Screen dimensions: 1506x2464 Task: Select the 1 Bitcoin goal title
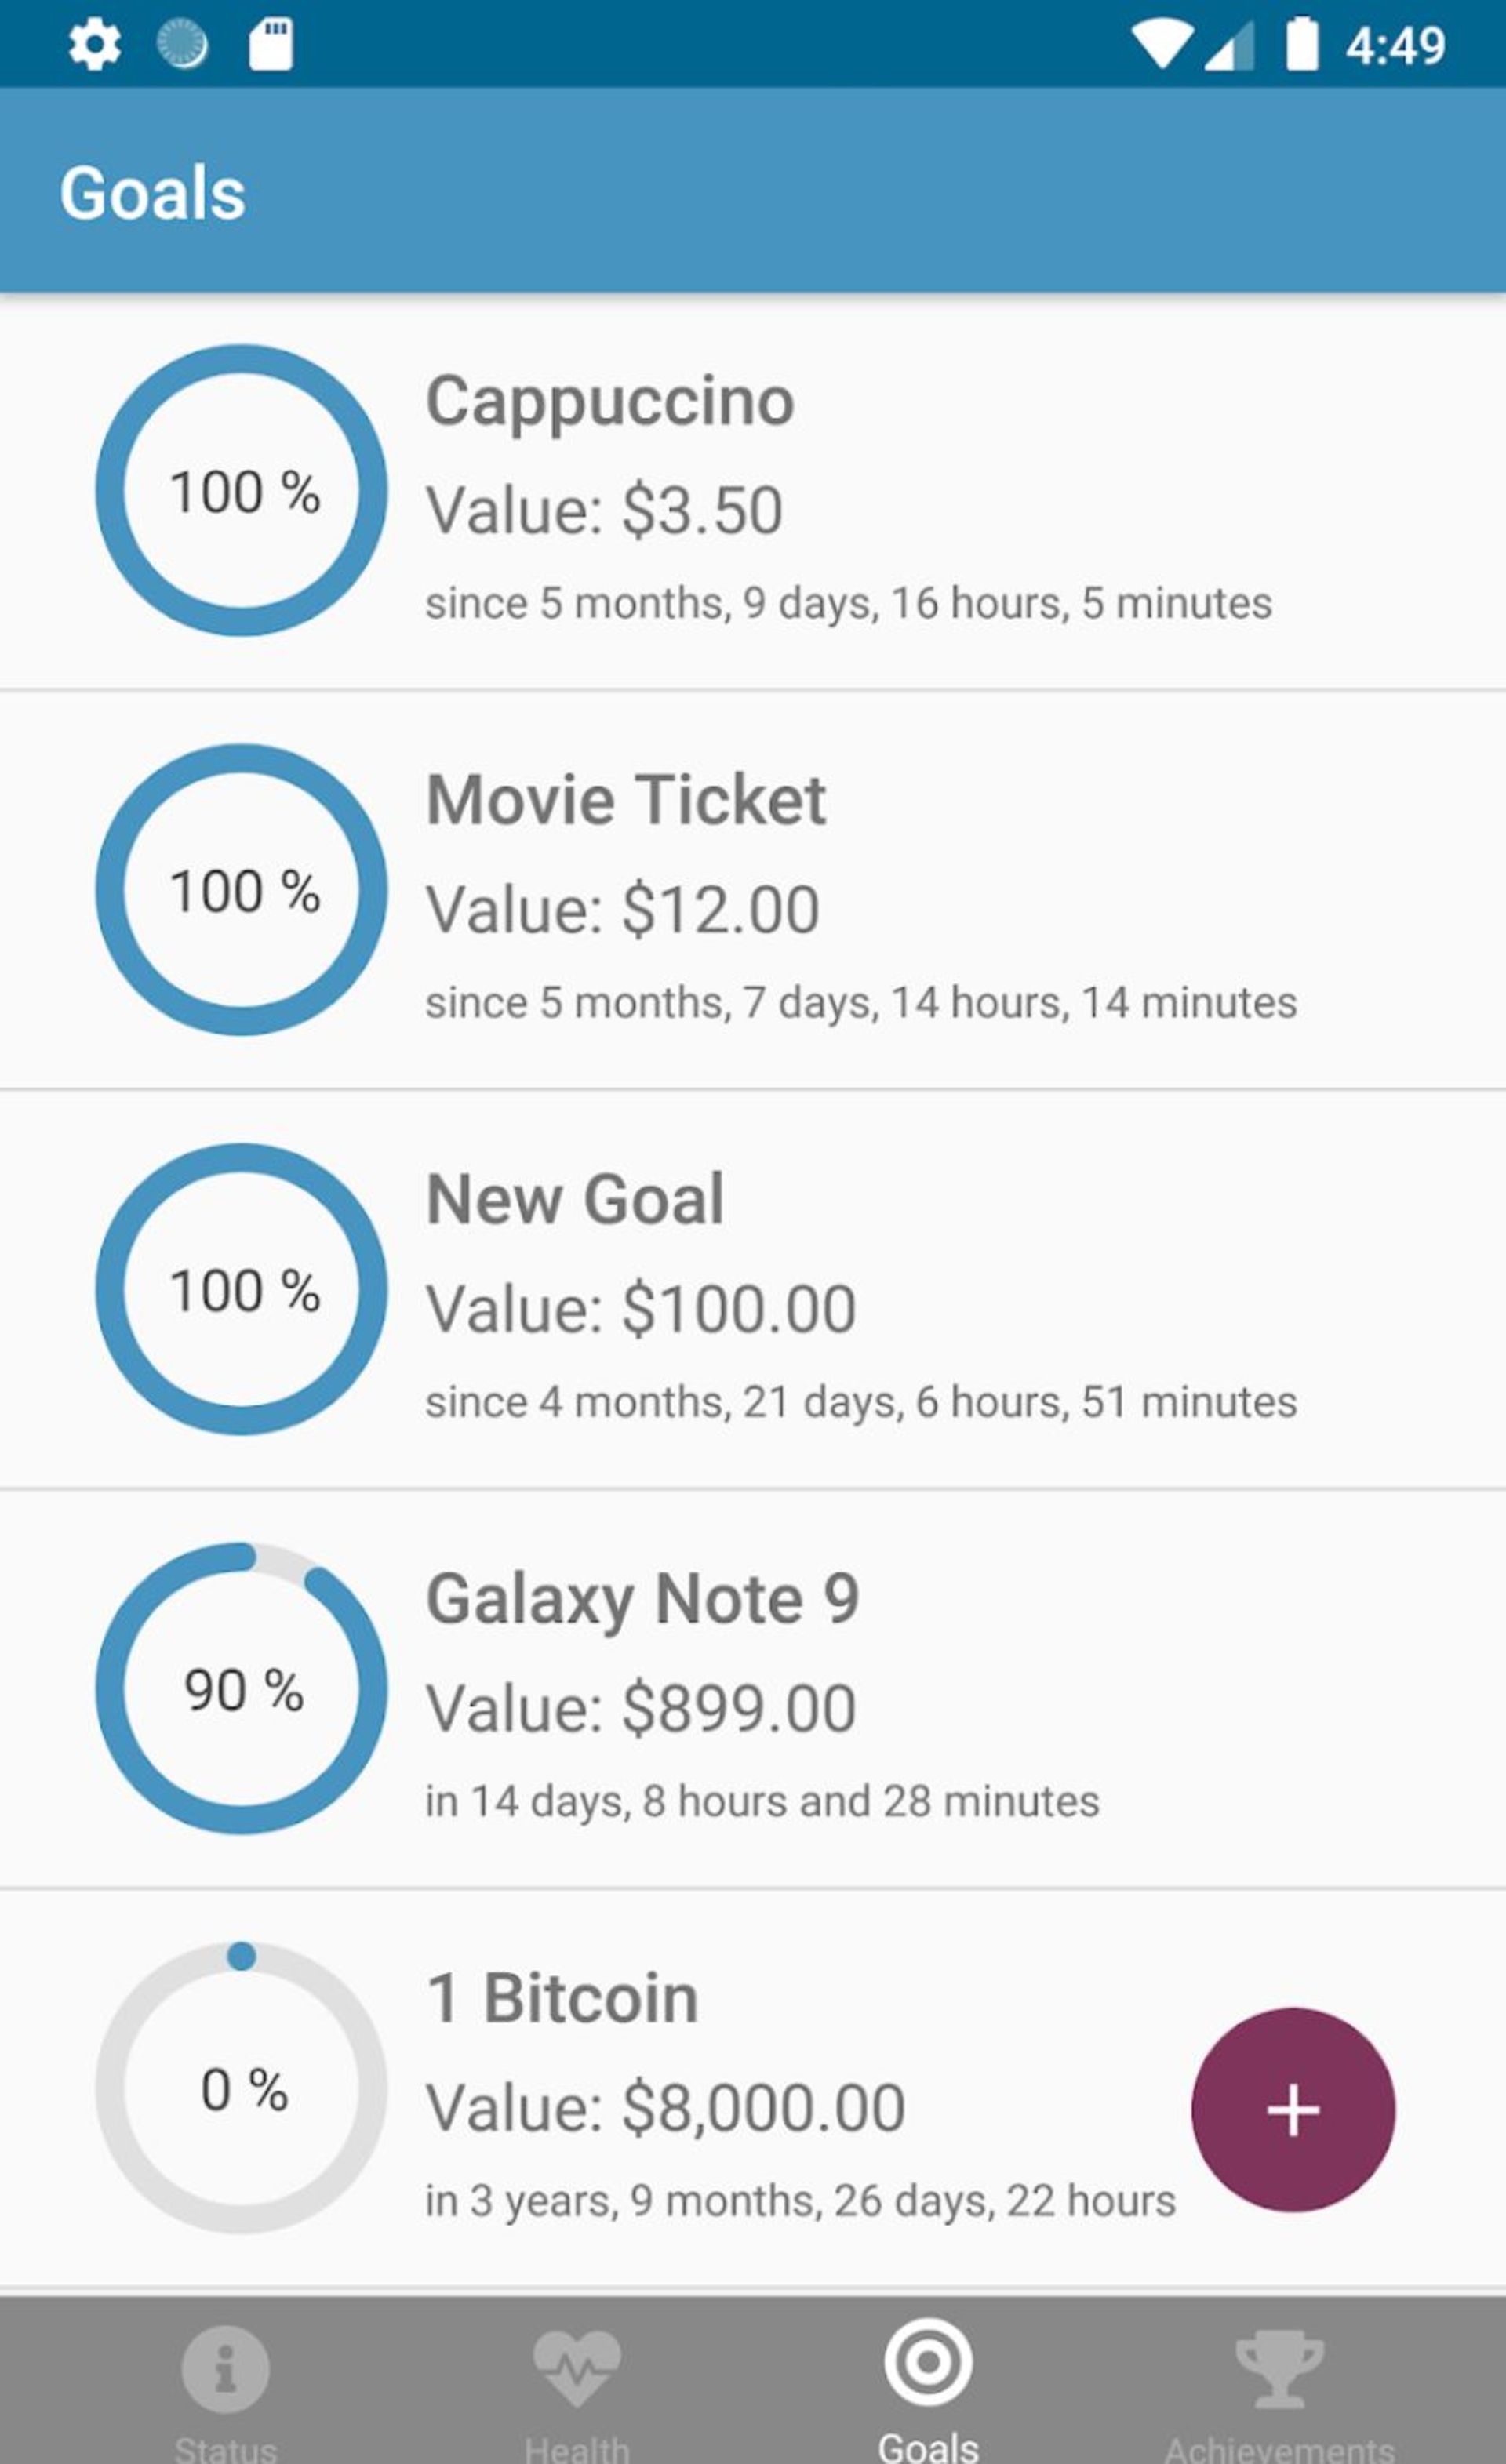[x=562, y=1998]
